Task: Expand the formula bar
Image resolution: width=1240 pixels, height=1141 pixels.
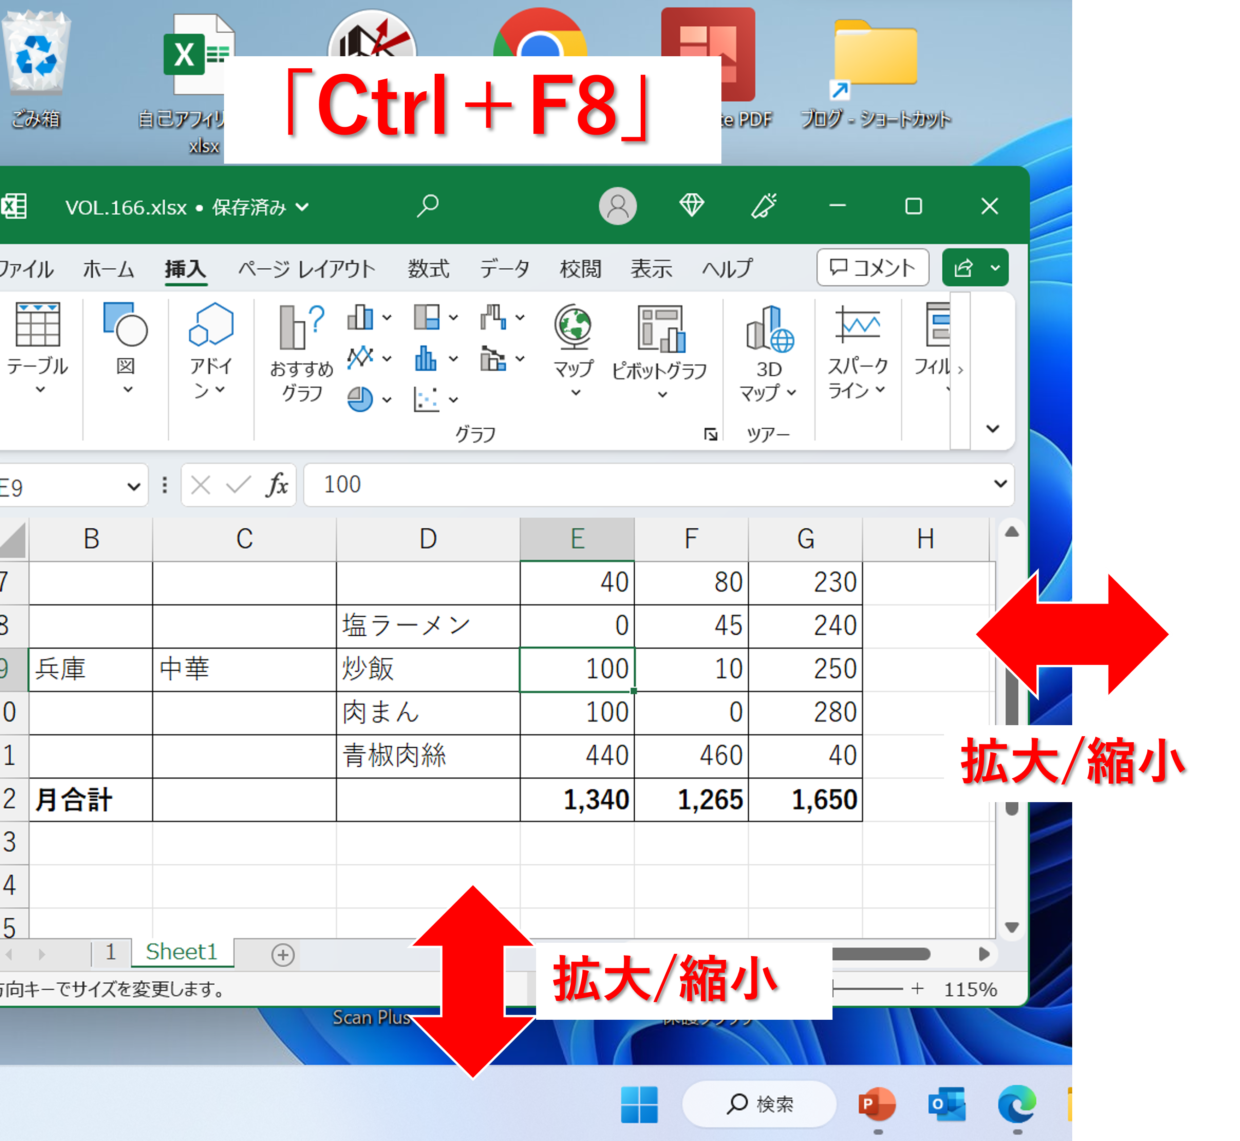Action: click(x=1000, y=484)
